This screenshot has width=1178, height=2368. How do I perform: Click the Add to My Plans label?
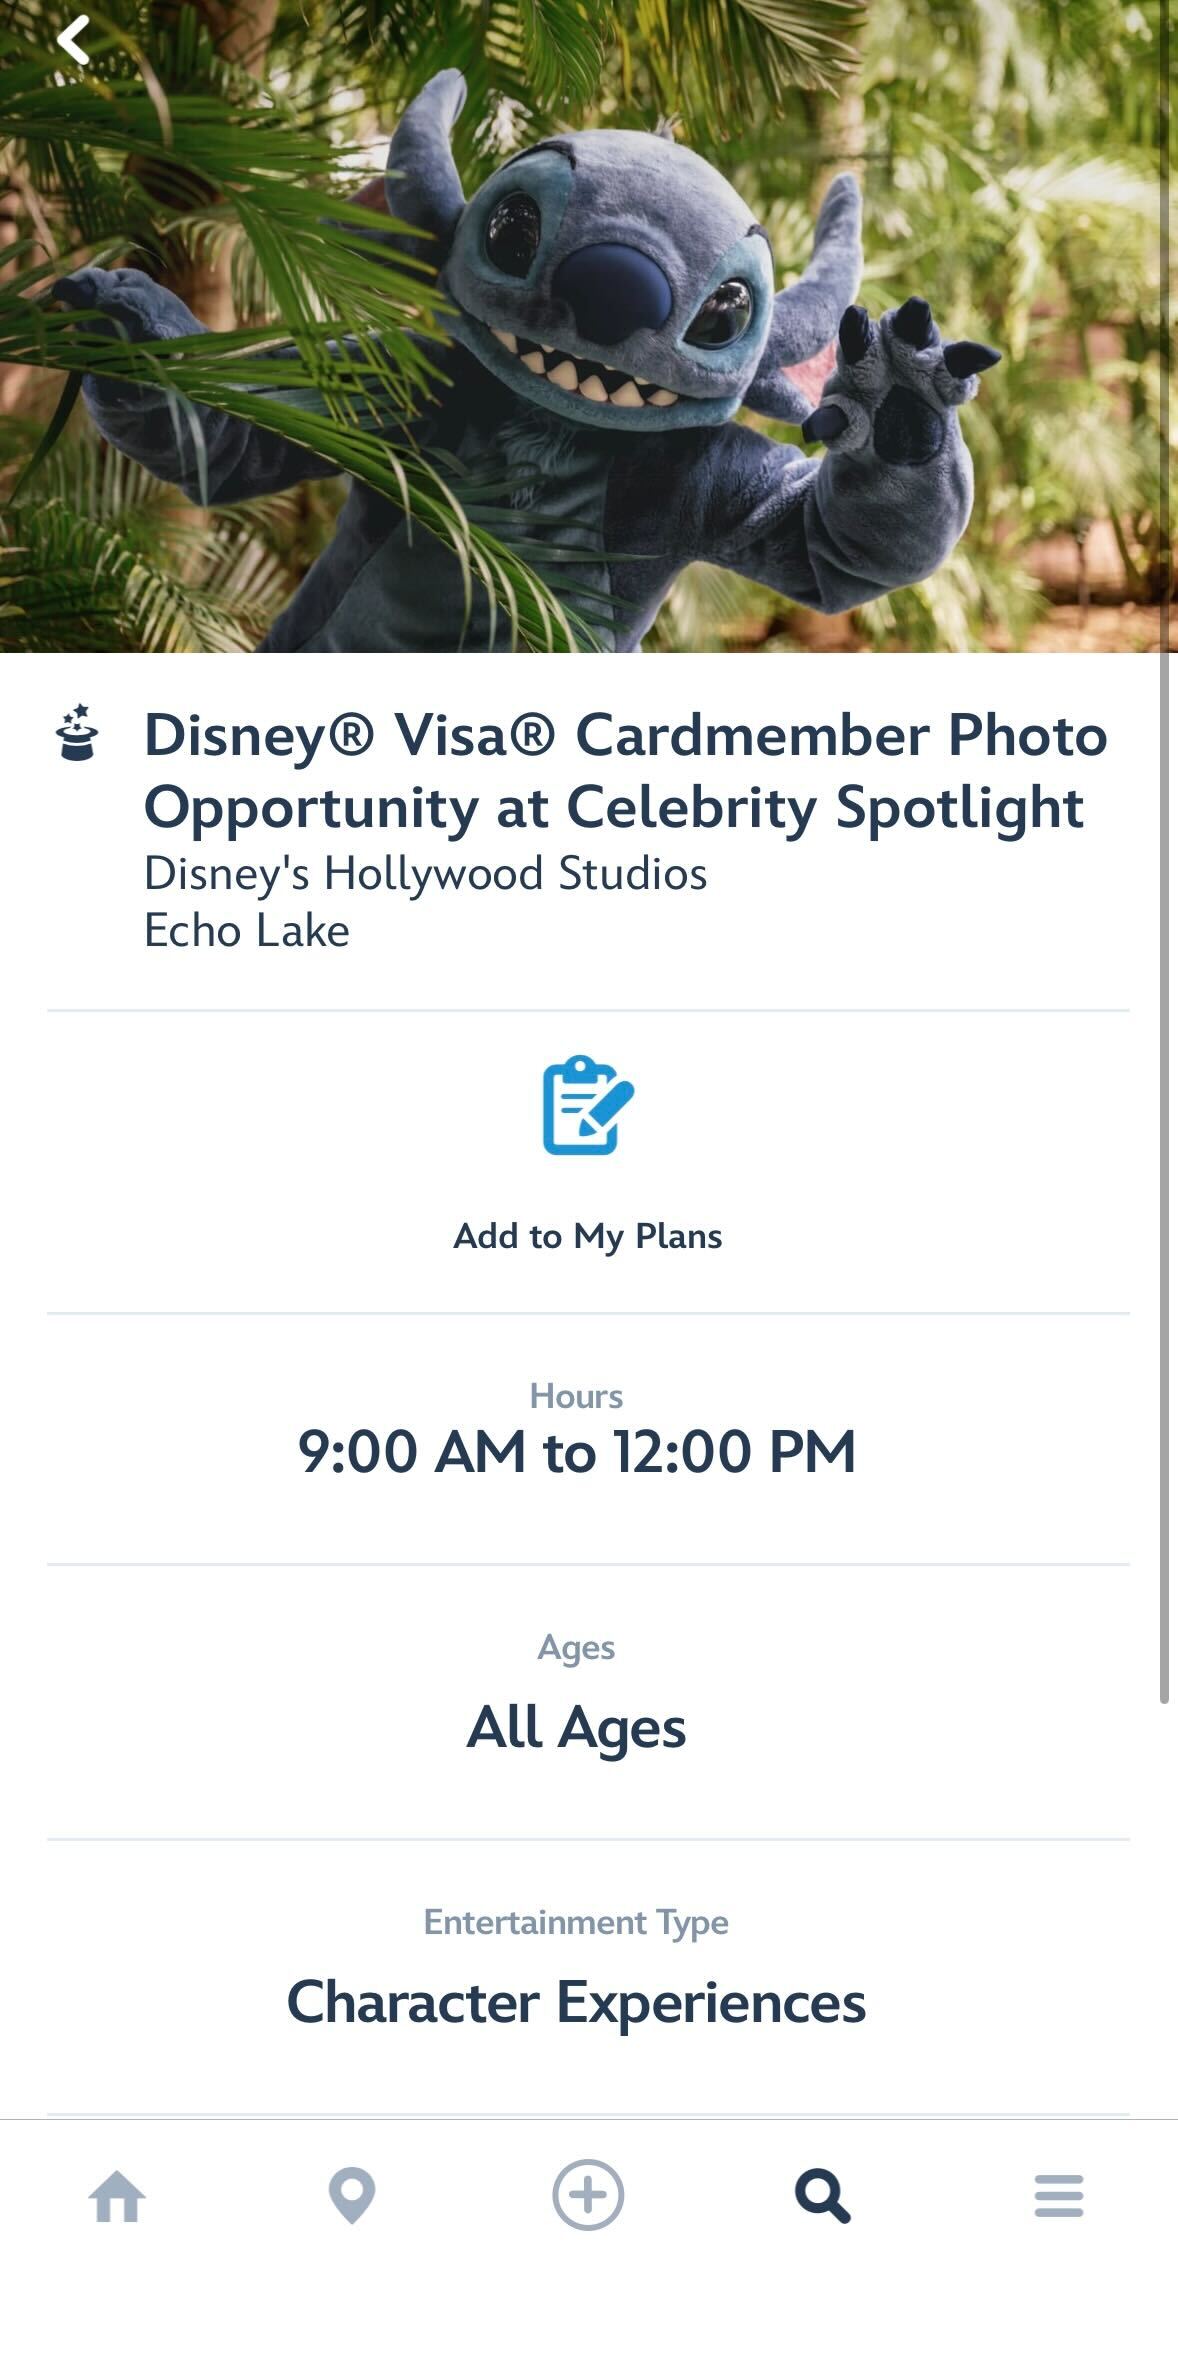click(x=588, y=1236)
